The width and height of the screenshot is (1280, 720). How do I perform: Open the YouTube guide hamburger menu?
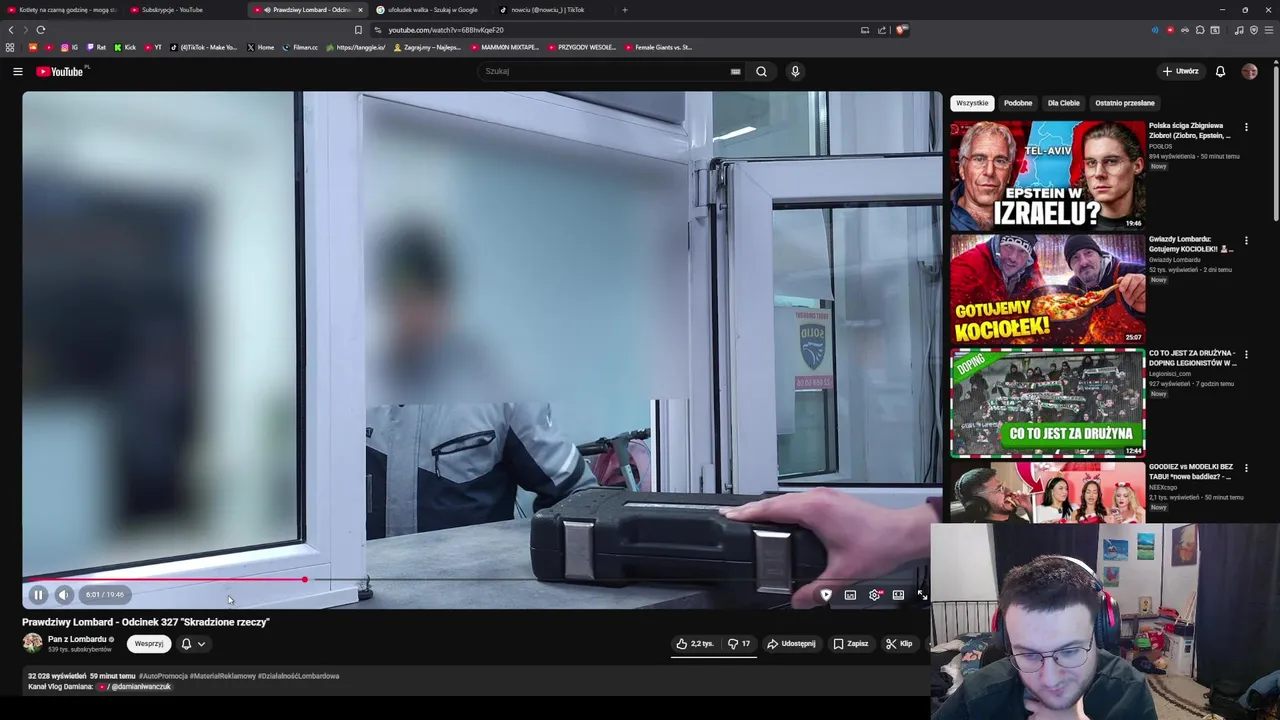tap(17, 71)
